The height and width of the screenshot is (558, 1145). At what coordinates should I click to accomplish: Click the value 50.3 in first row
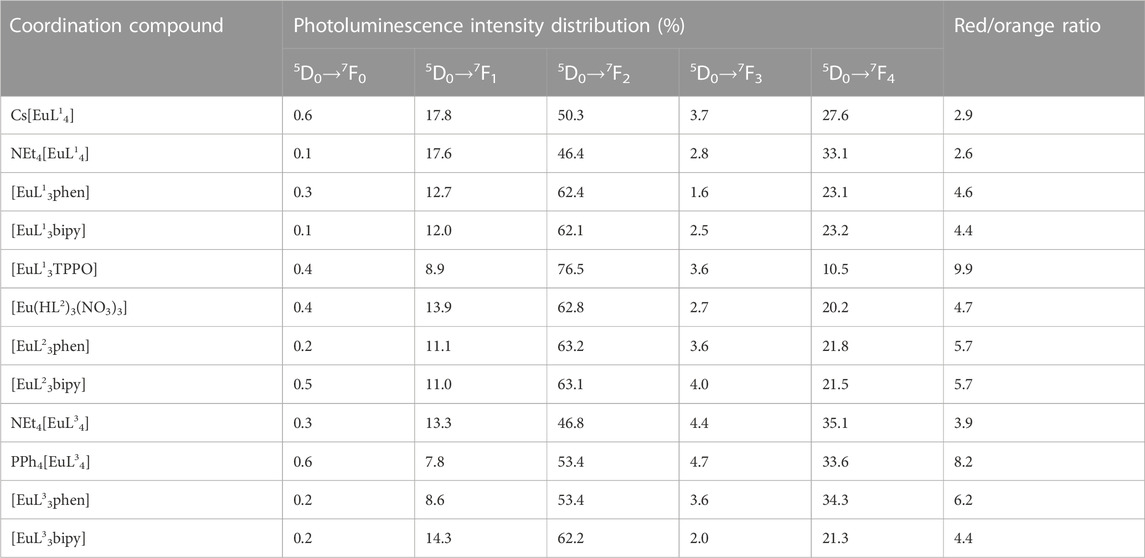[x=569, y=115]
